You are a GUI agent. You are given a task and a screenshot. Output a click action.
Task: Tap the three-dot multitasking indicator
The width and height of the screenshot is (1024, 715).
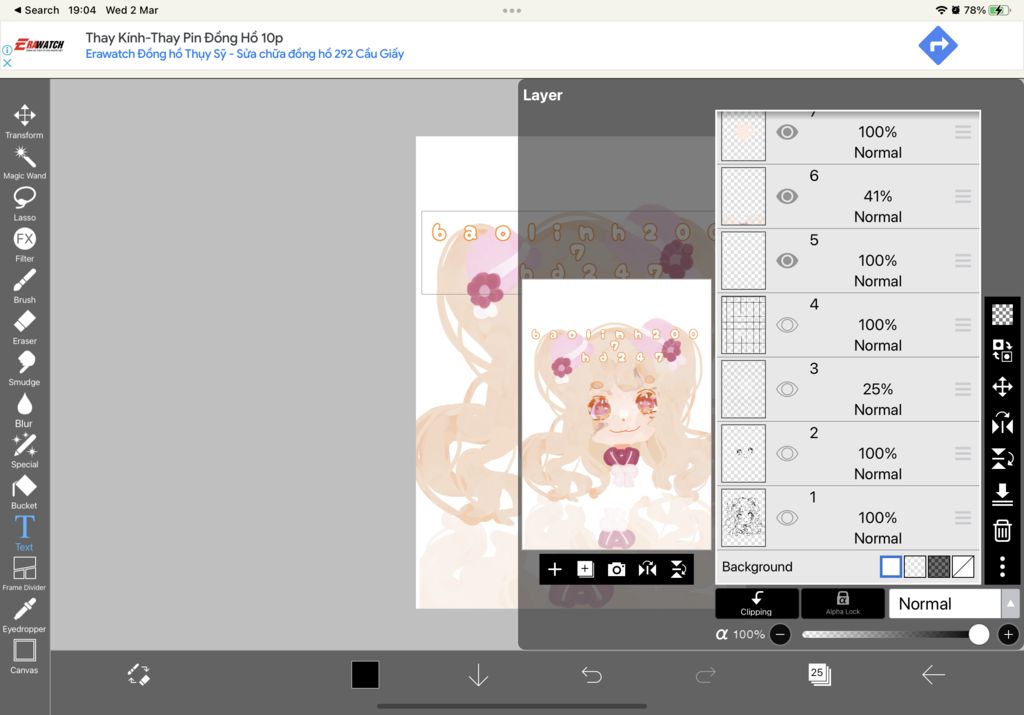click(x=512, y=10)
